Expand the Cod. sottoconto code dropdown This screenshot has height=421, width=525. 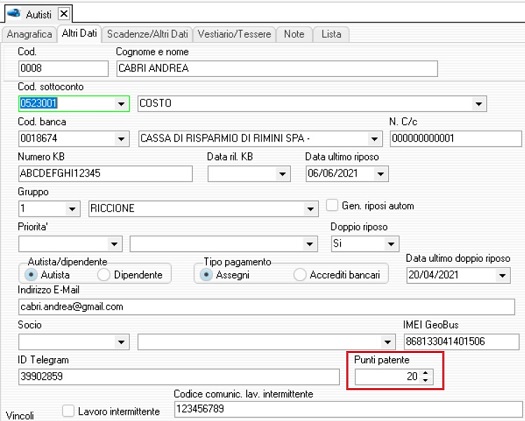121,104
